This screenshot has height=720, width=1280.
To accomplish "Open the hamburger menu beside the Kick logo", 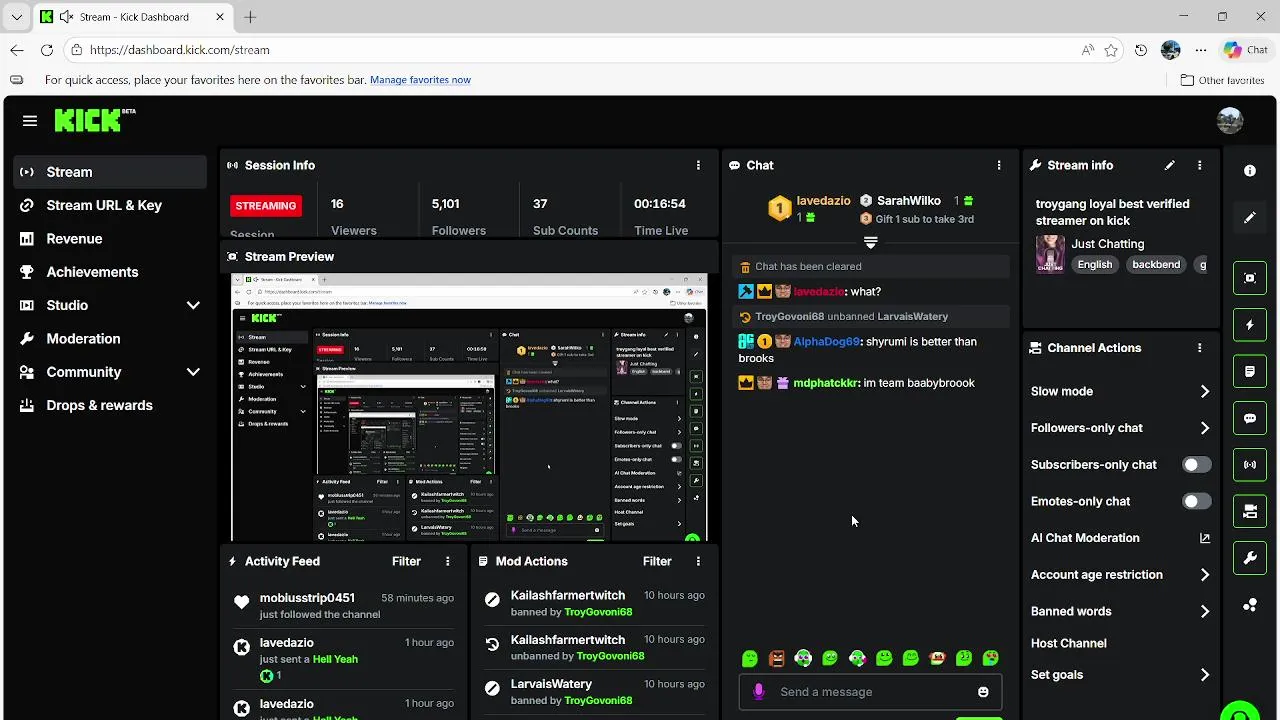I will coord(30,121).
